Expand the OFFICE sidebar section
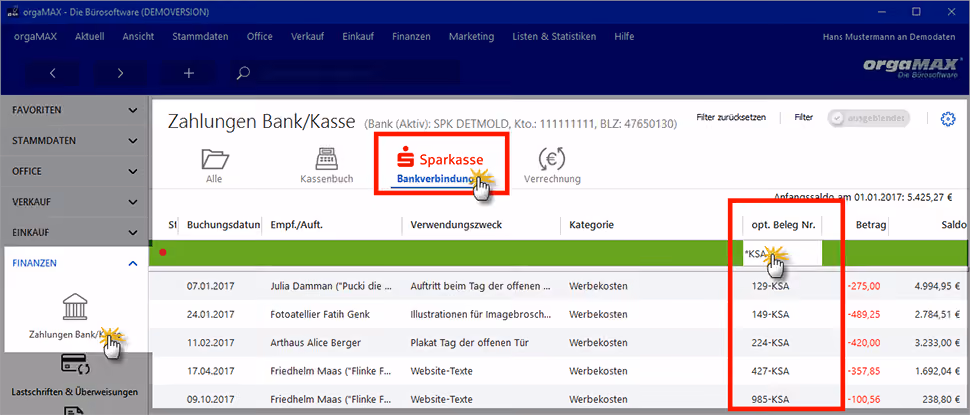 pyautogui.click(x=75, y=171)
